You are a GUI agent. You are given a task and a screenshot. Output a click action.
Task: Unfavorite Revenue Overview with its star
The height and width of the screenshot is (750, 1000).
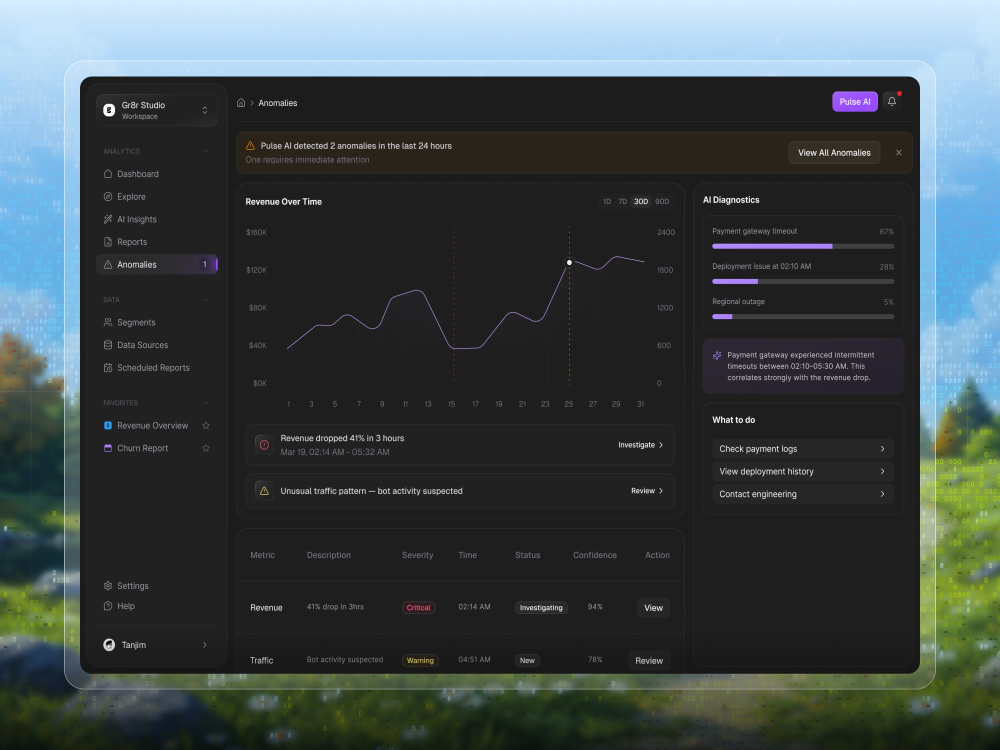206,425
